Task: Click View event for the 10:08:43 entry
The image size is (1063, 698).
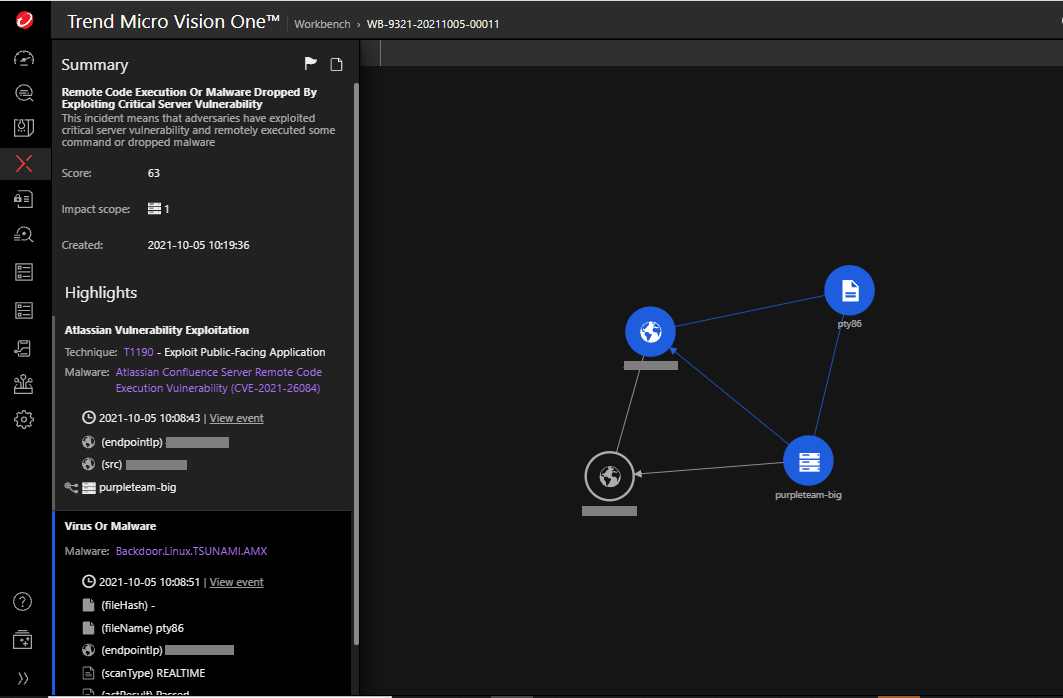Action: [x=236, y=418]
